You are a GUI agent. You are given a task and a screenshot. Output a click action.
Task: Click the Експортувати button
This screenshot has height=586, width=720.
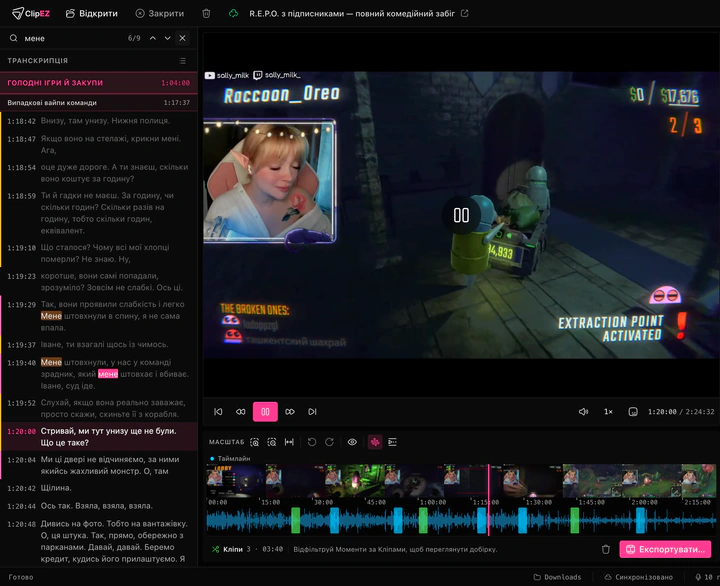pos(665,549)
